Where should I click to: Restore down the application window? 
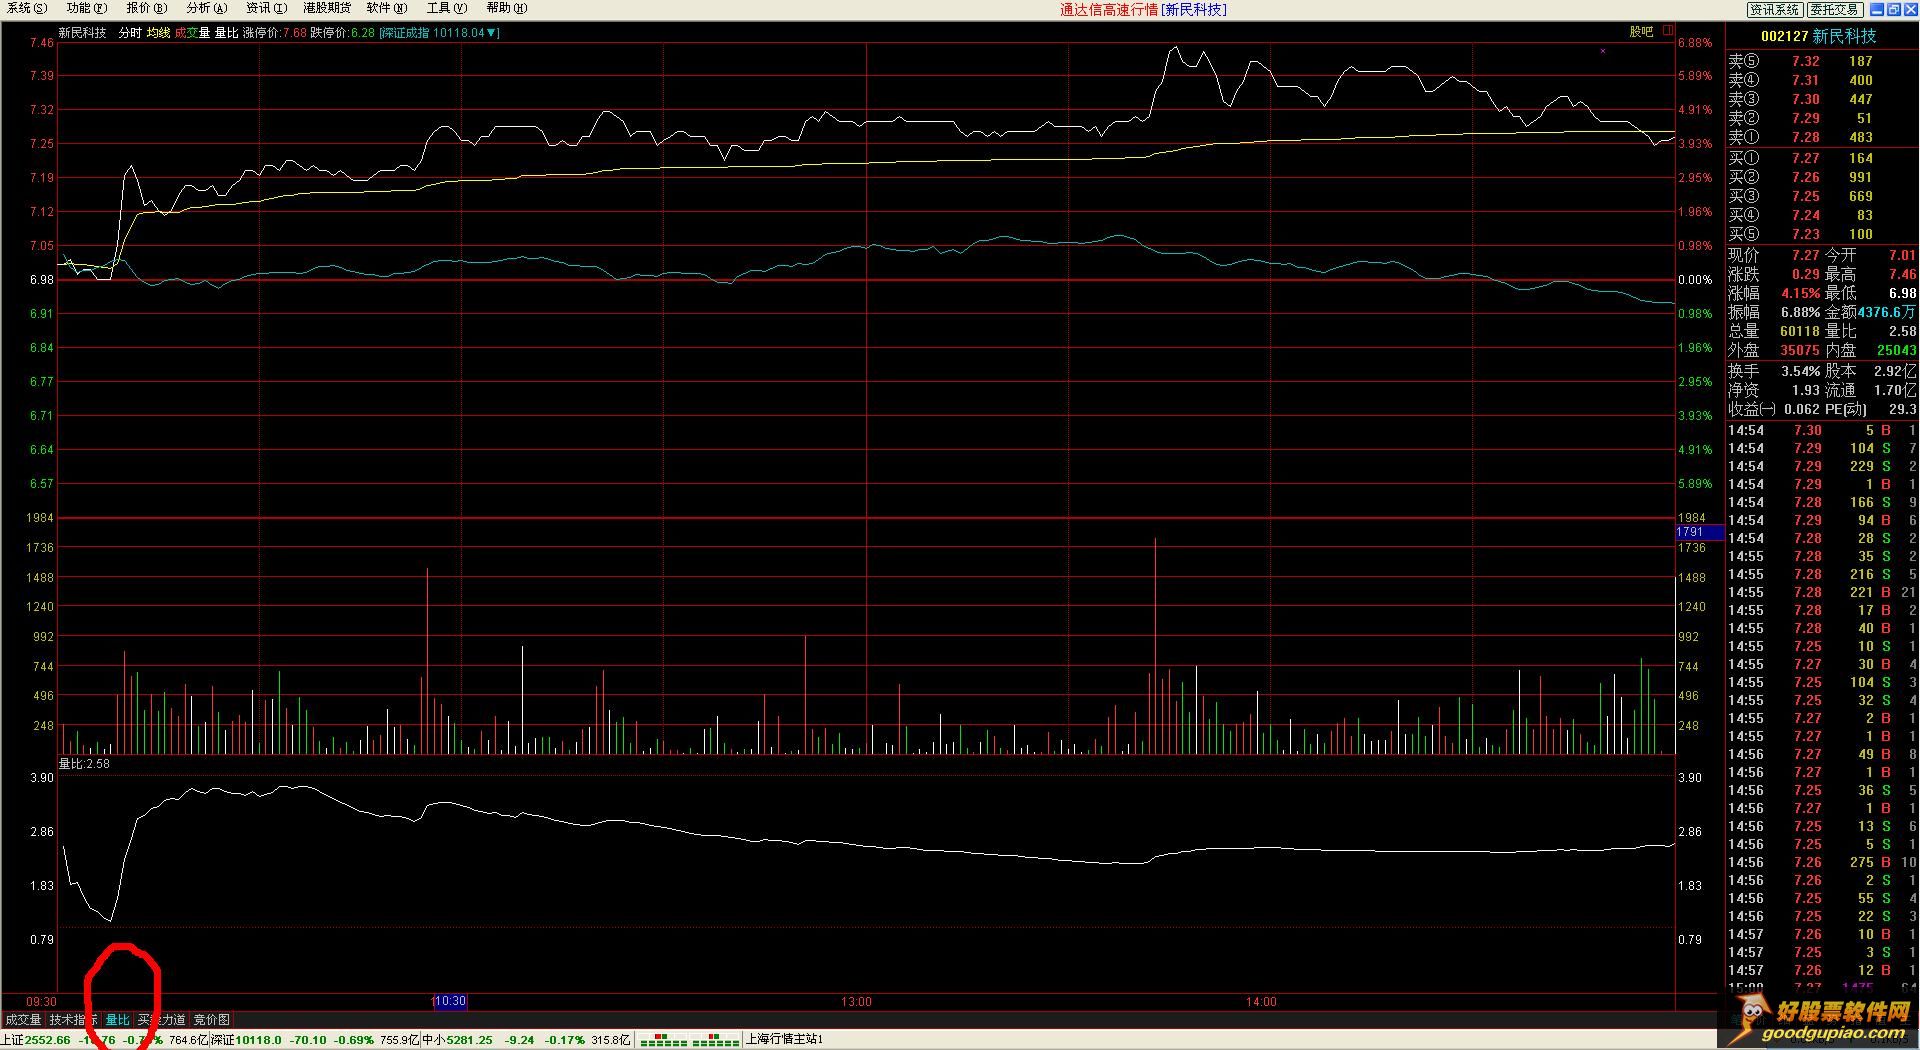tap(1893, 9)
